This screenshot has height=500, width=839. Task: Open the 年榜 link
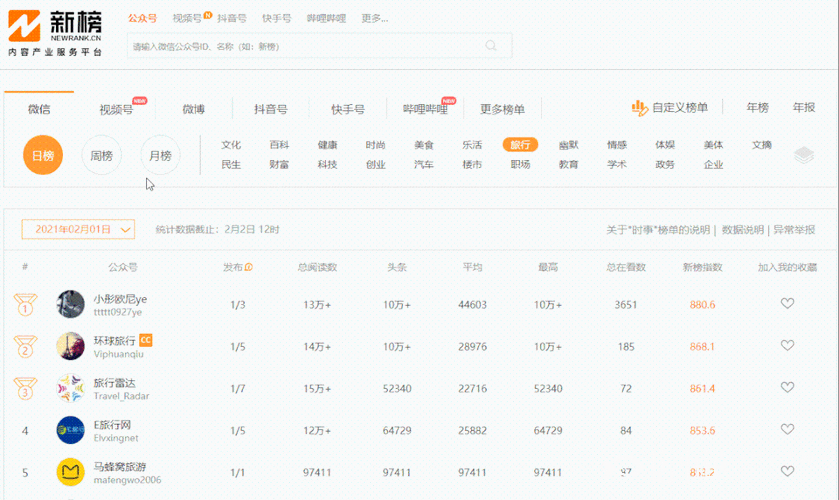pos(758,108)
